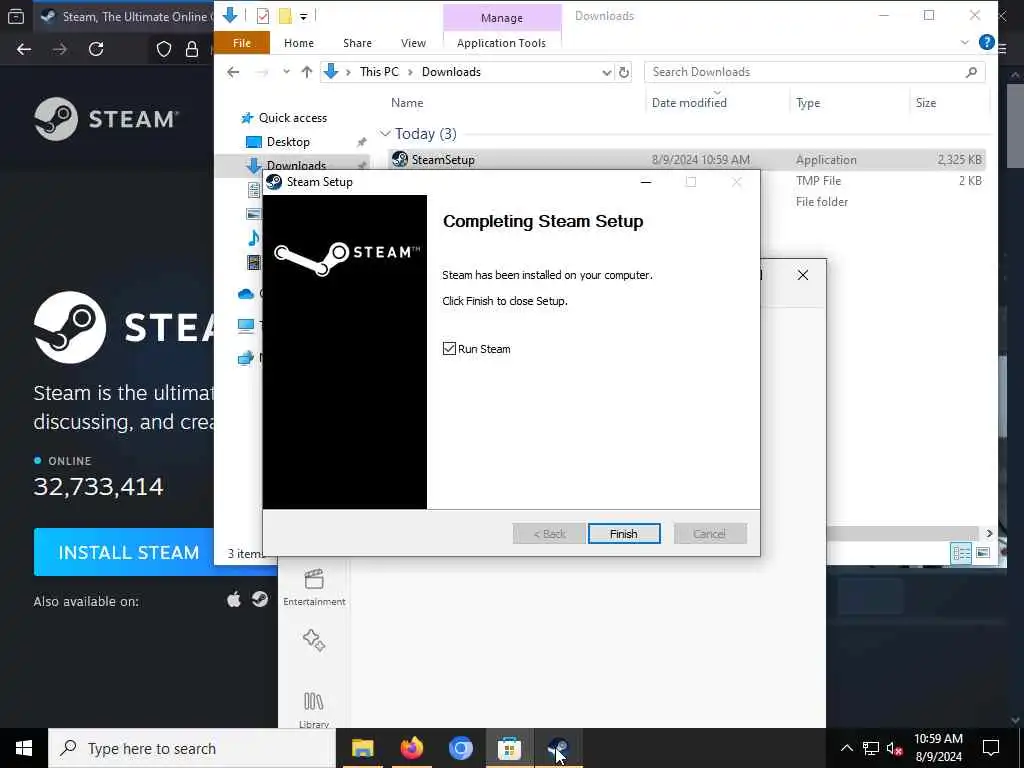Click the search magnifier icon in Explorer
This screenshot has height=768, width=1024.
pos(971,72)
